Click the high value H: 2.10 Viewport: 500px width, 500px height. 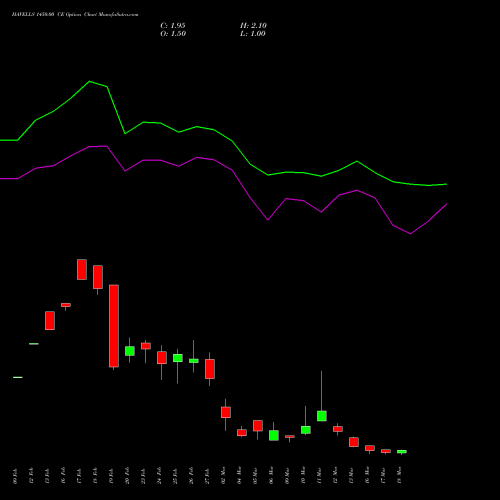pyautogui.click(x=253, y=26)
